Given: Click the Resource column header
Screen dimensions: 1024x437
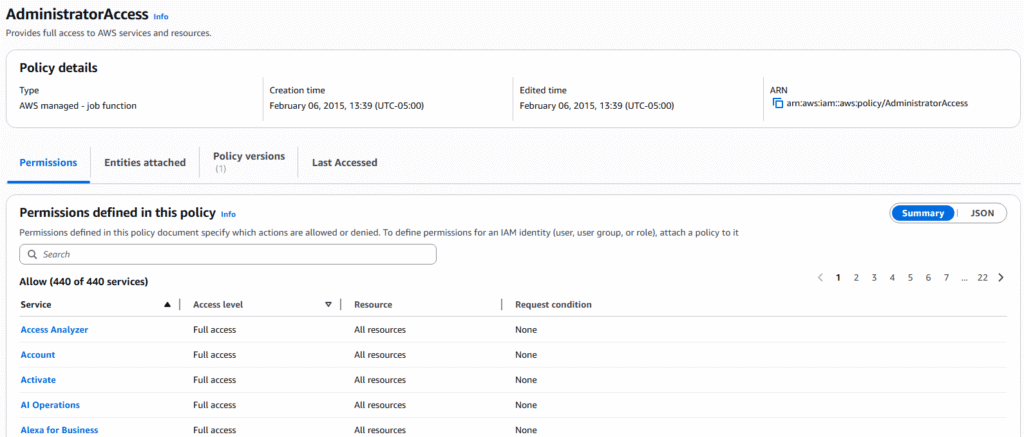Looking at the screenshot, I should coord(373,304).
